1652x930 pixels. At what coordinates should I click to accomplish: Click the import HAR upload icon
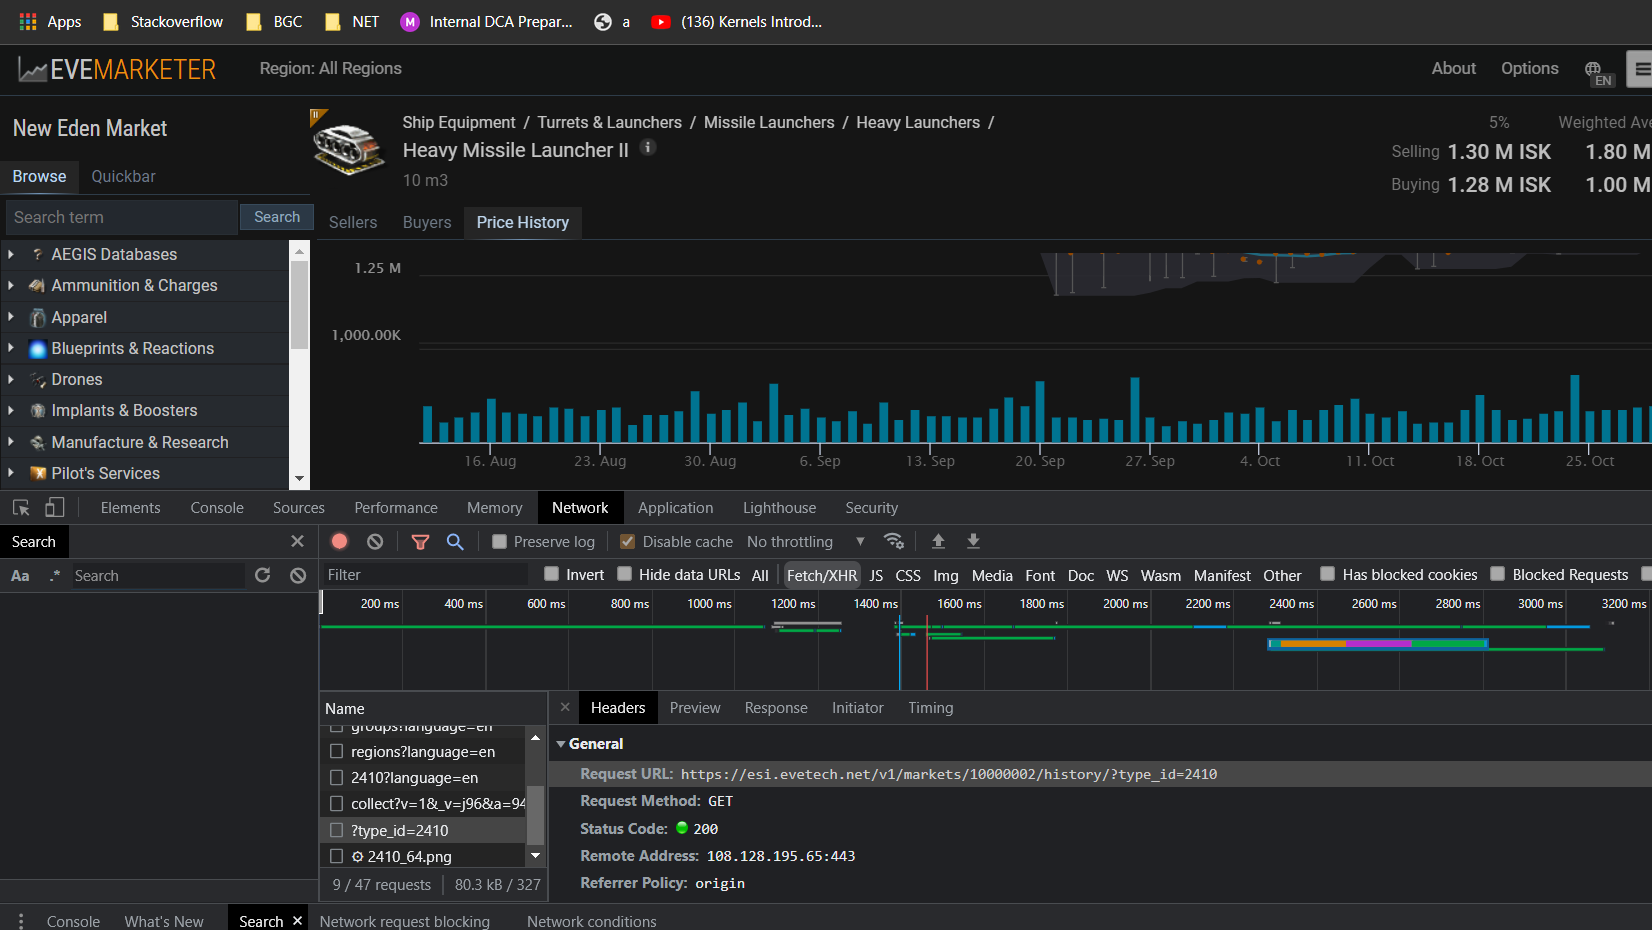[x=938, y=541]
